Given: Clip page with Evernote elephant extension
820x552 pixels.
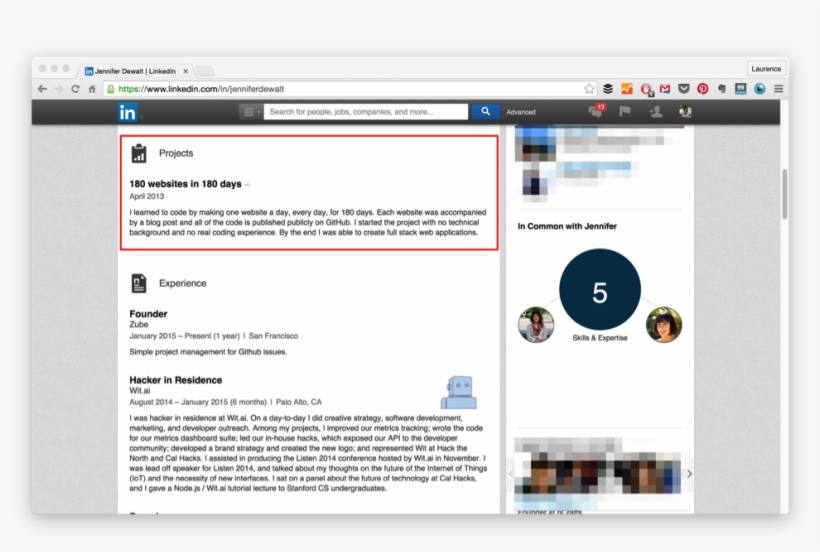Looking at the screenshot, I should pyautogui.click(x=722, y=89).
